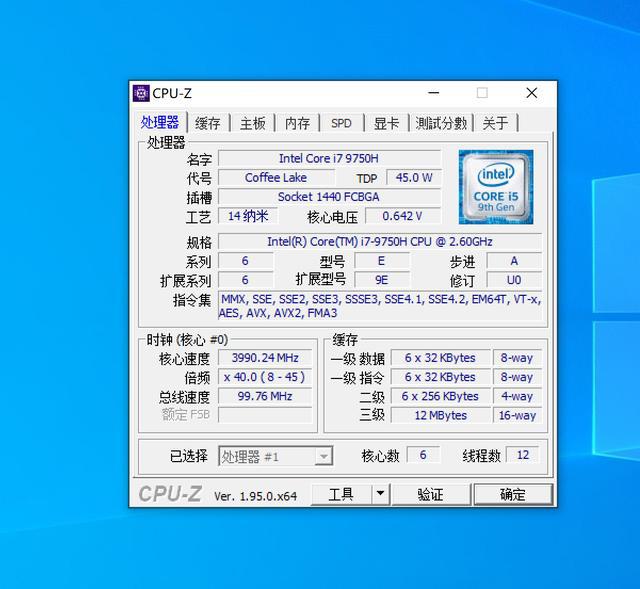Viewport: 640px width, 589px height.
Task: Click the 二级 cache 6 x 256 KBytes value
Action: tap(440, 396)
